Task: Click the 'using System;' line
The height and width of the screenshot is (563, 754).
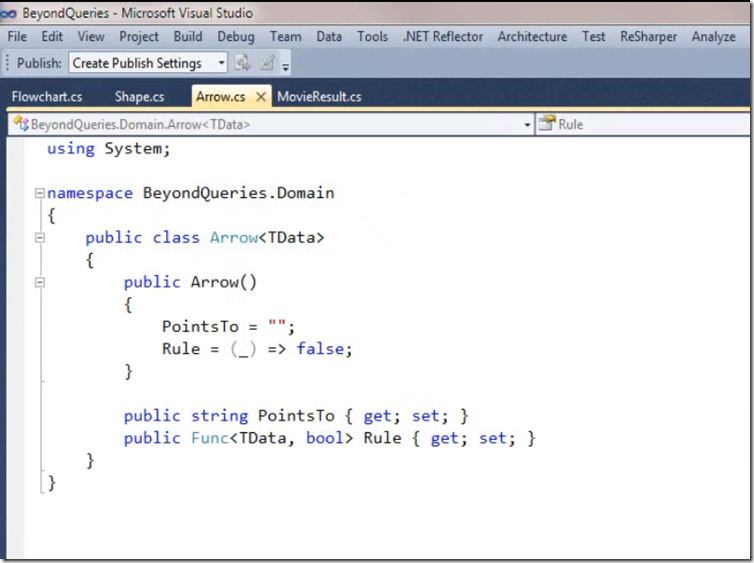Action: click(109, 149)
